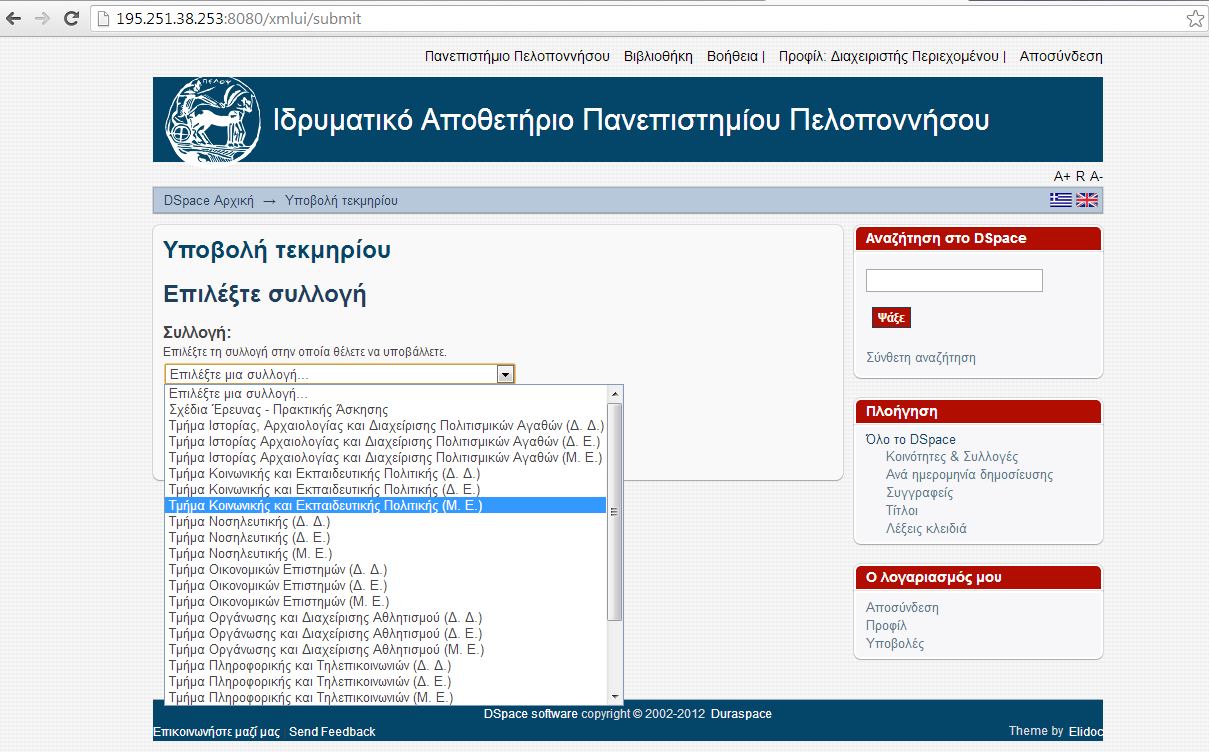
Task: Select highlighted Κοινωνικής και Εκπαιδευτικής Πολιτικής (Μ. Ε.)
Action: [x=386, y=506]
